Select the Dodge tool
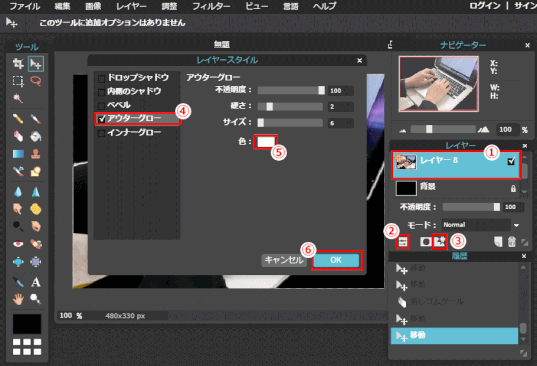Viewport: 537px width, 366px height. 18,226
